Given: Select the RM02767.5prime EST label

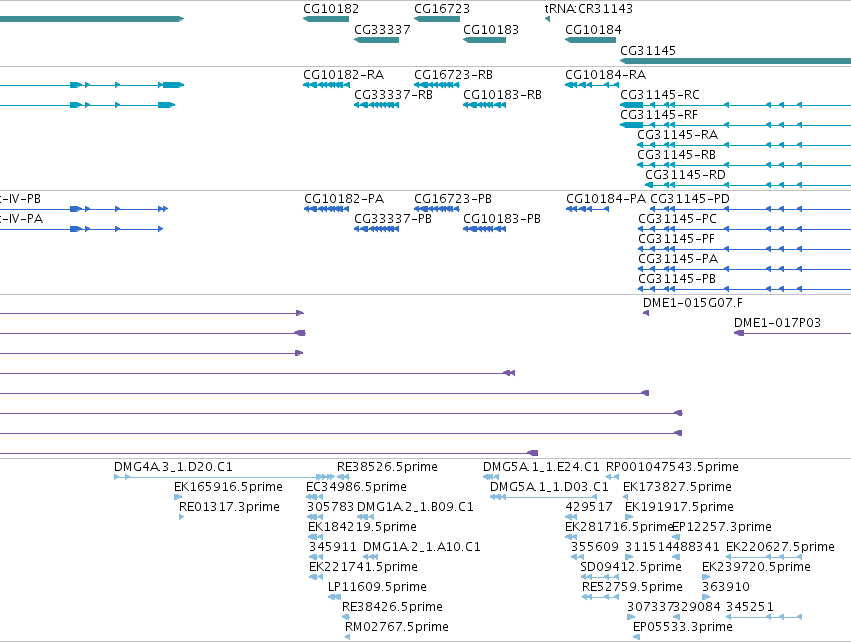Looking at the screenshot, I should [x=397, y=627].
